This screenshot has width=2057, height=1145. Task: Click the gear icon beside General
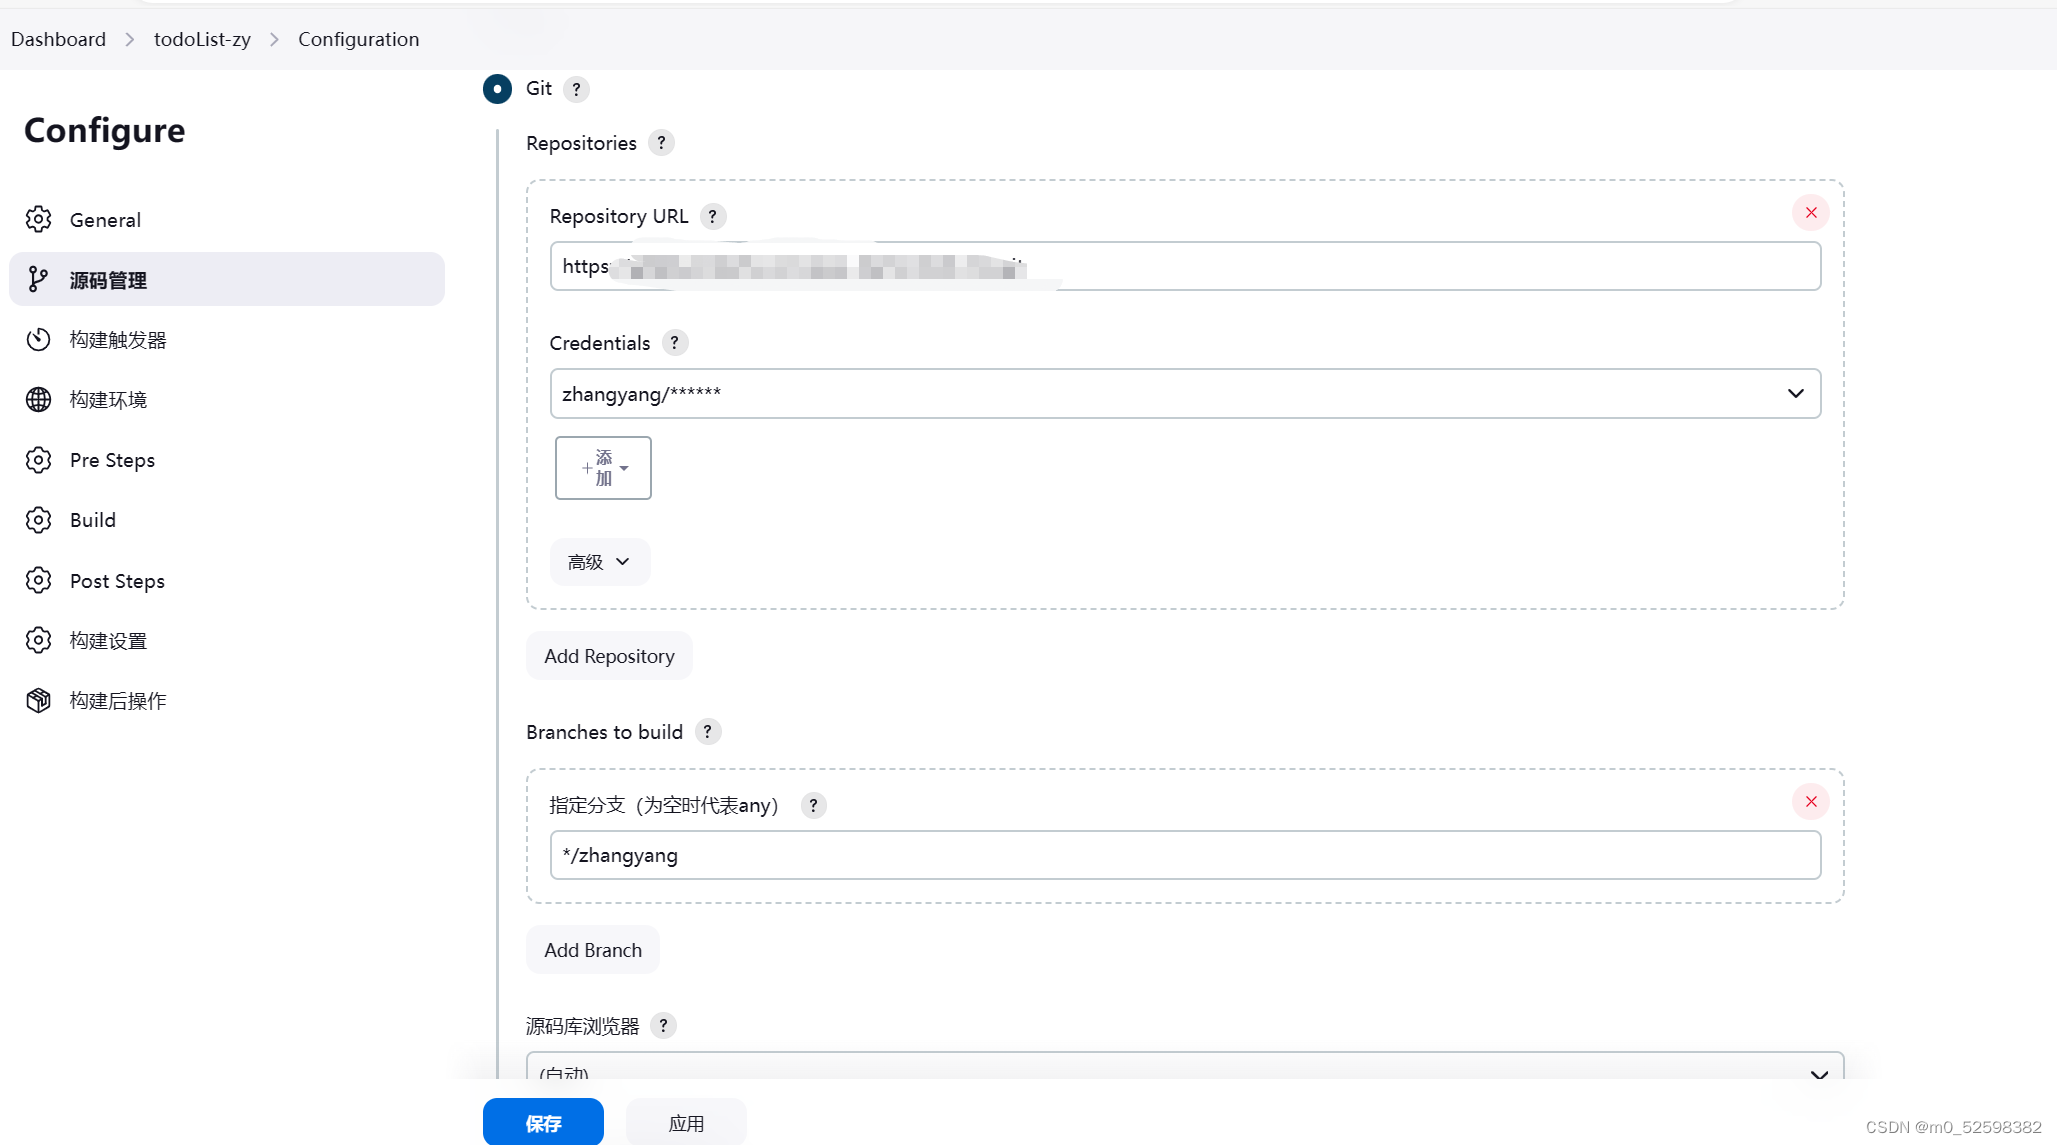pos(38,219)
